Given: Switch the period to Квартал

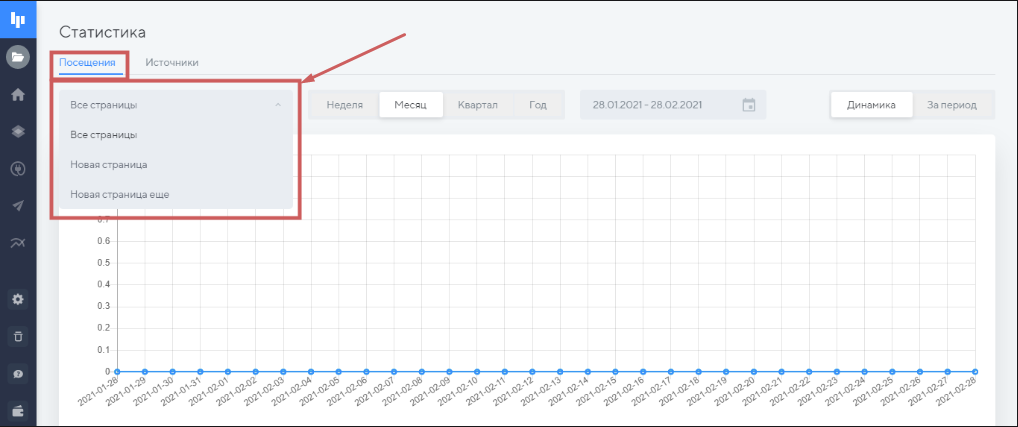Looking at the screenshot, I should tap(477, 105).
